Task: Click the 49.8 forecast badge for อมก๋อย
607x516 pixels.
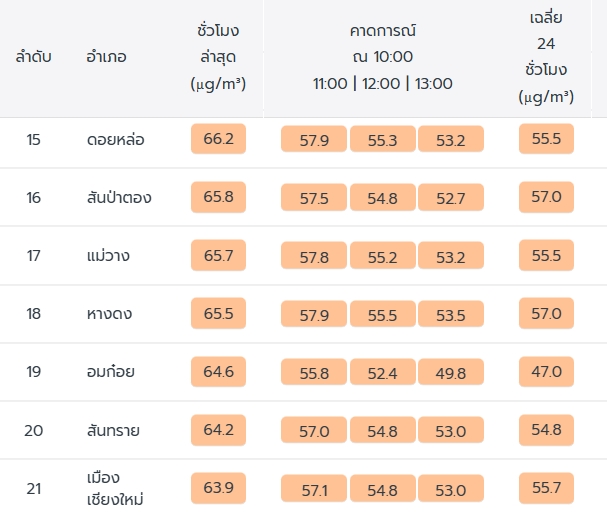Action: coord(452,373)
